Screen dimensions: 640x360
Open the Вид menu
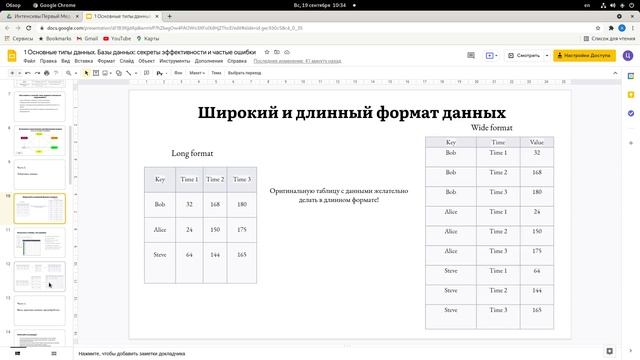66,61
